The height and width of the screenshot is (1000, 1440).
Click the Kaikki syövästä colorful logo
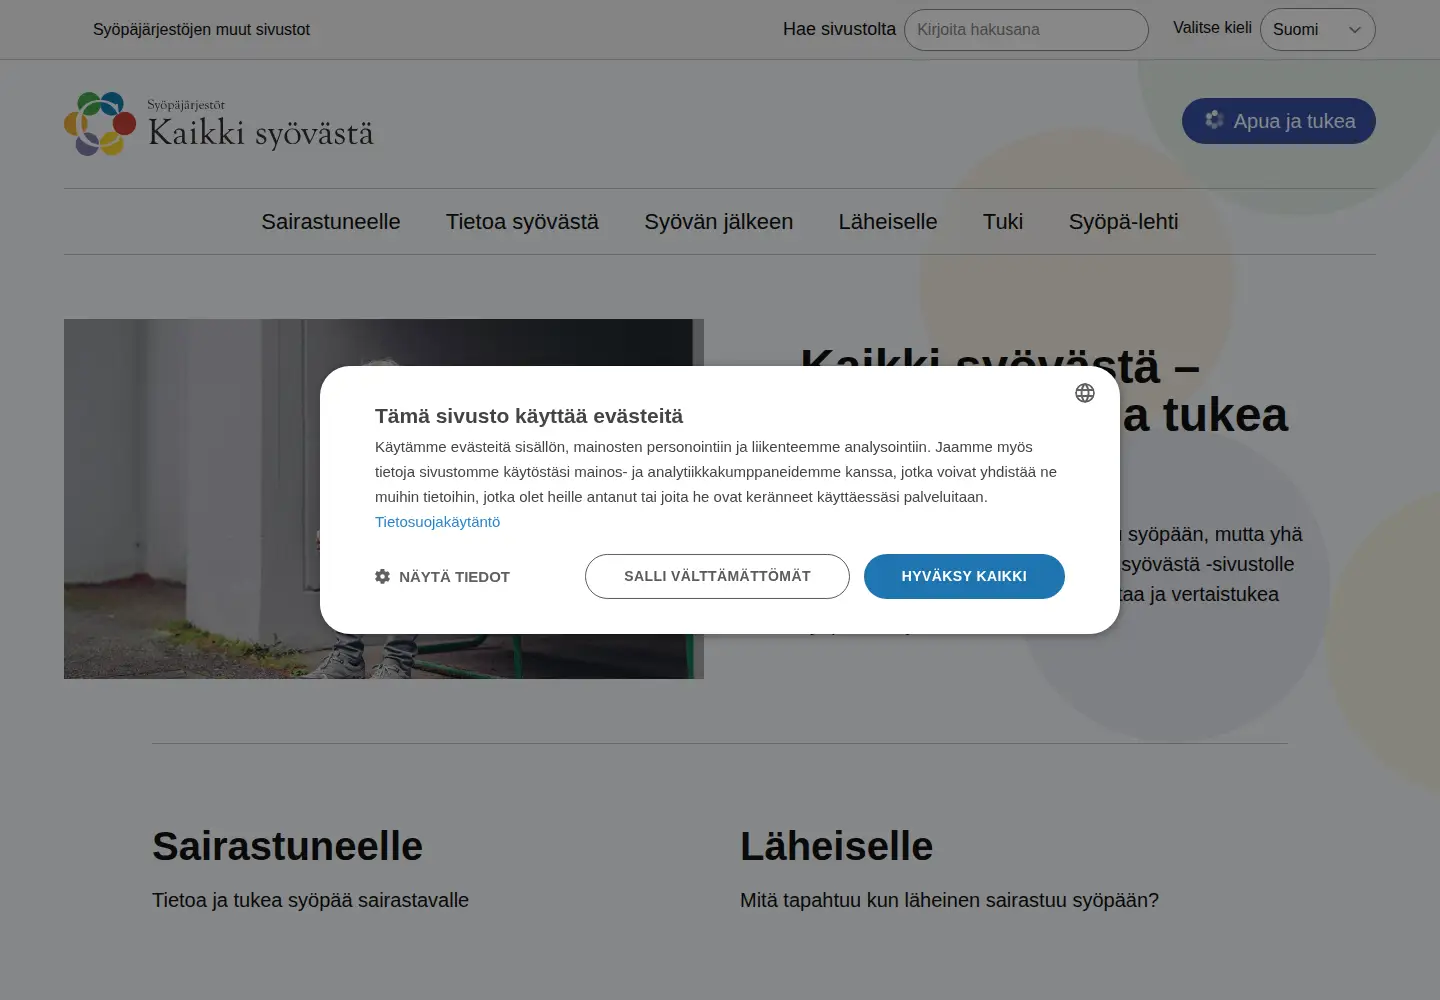pyautogui.click(x=100, y=124)
